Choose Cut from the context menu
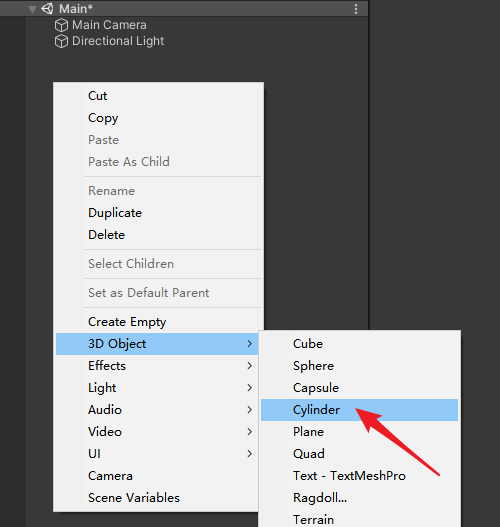 (158, 96)
